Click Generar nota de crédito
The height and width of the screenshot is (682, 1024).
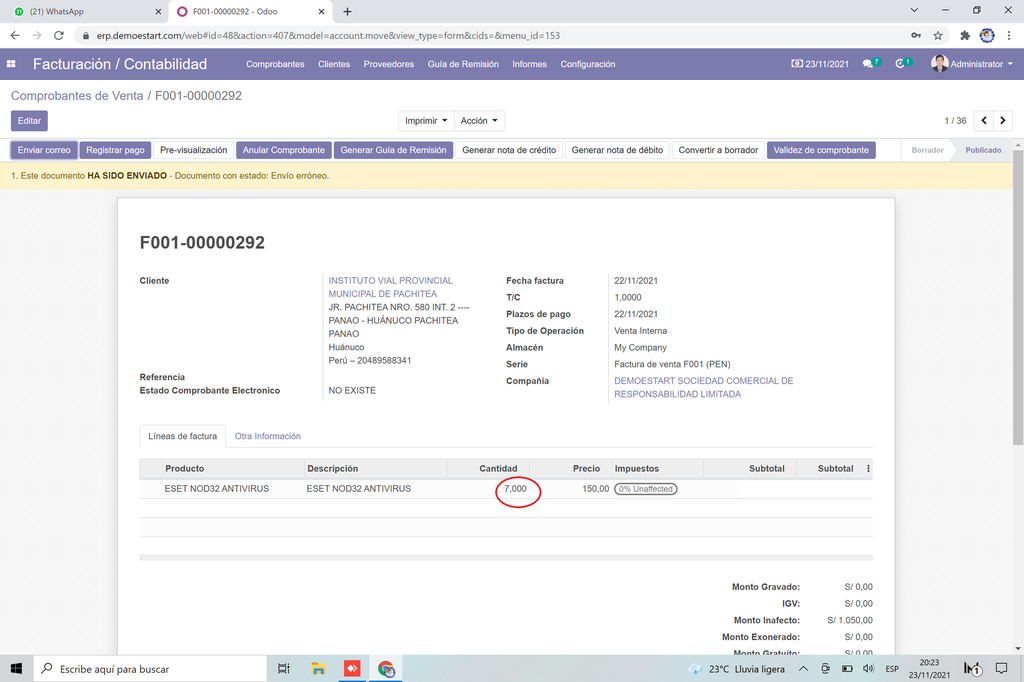[509, 150]
